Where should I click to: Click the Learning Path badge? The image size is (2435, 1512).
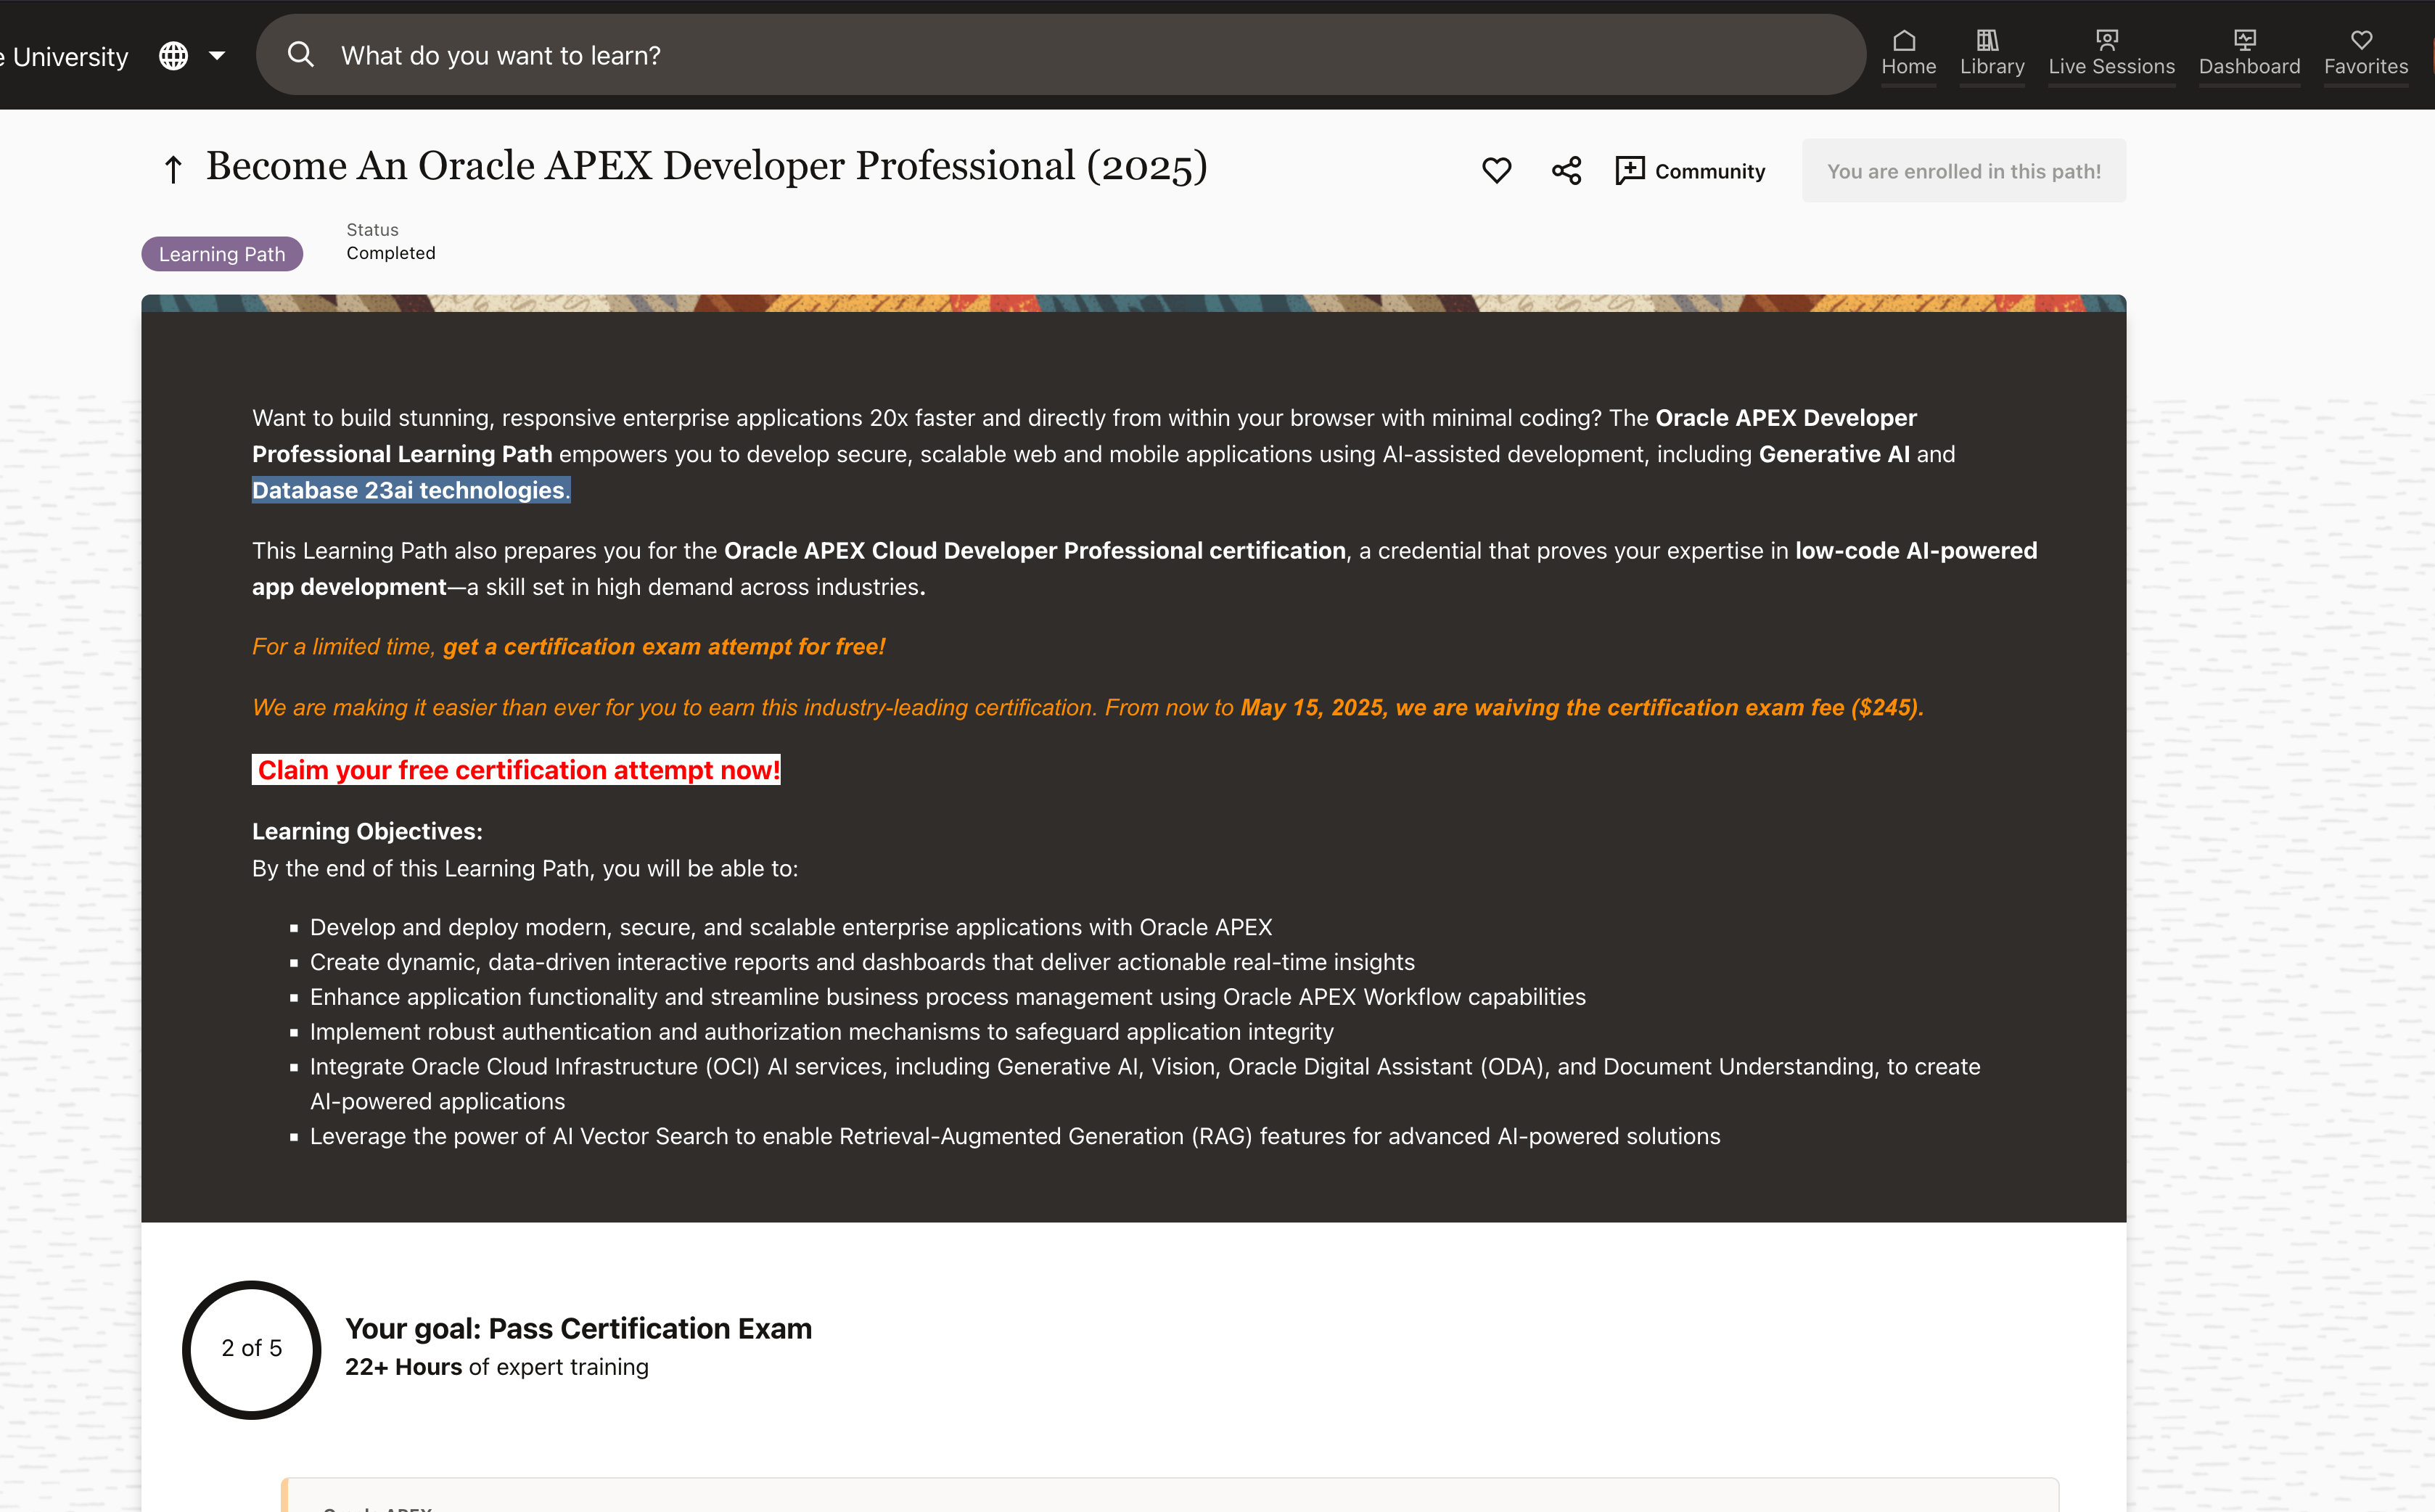(x=222, y=254)
